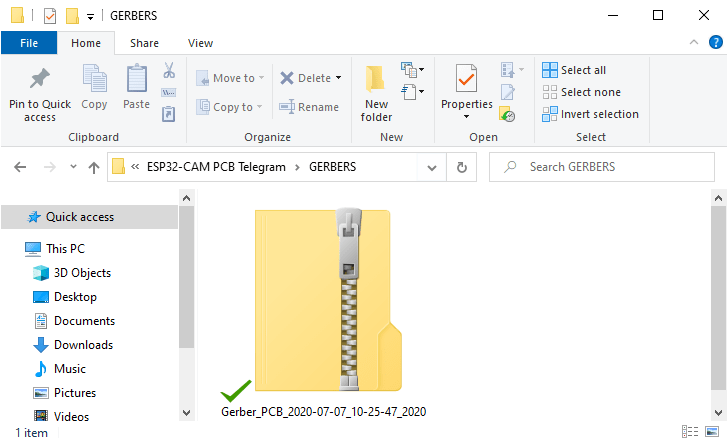Switch to the Share ribbon tab
This screenshot has width=728, height=445.
(x=144, y=43)
